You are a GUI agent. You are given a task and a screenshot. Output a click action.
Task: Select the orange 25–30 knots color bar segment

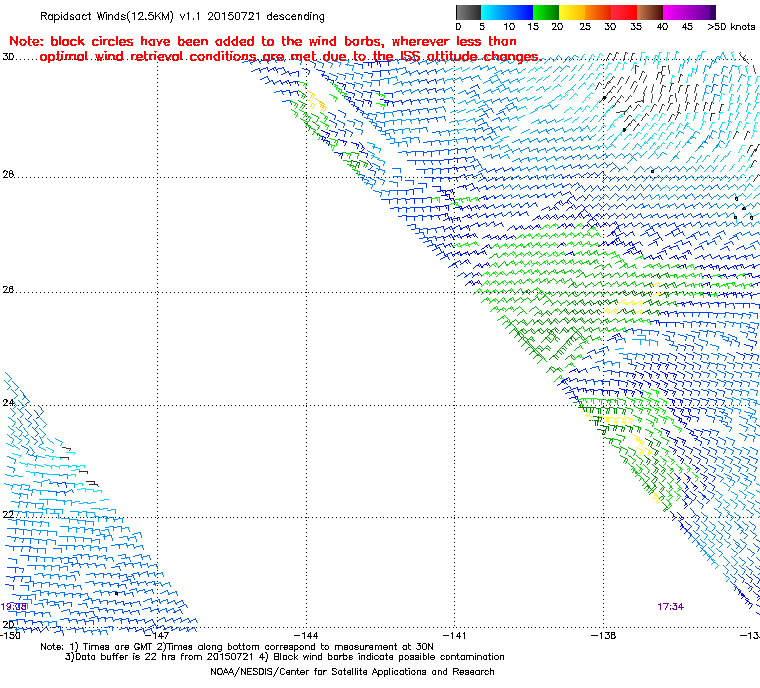coord(598,12)
